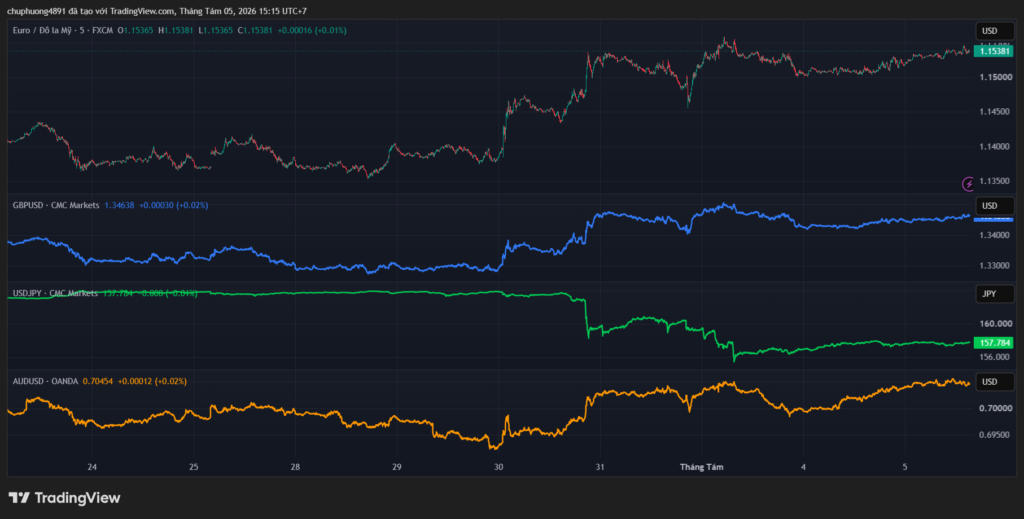
Task: Click the TradingView logo at bottom left
Action: (64, 498)
